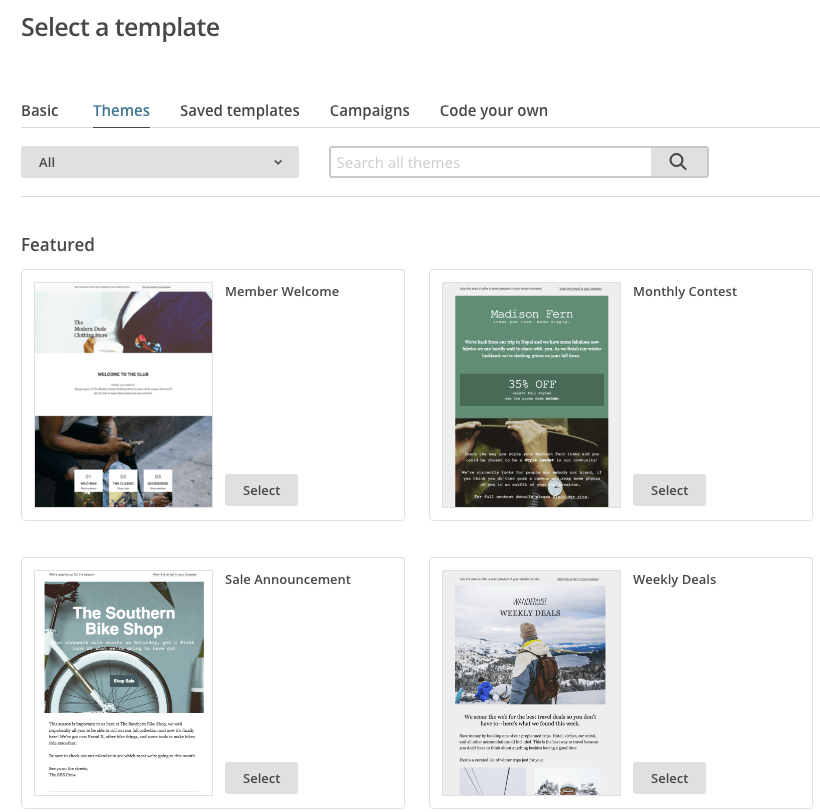
Task: Select the Member Welcome template
Action: click(x=261, y=490)
